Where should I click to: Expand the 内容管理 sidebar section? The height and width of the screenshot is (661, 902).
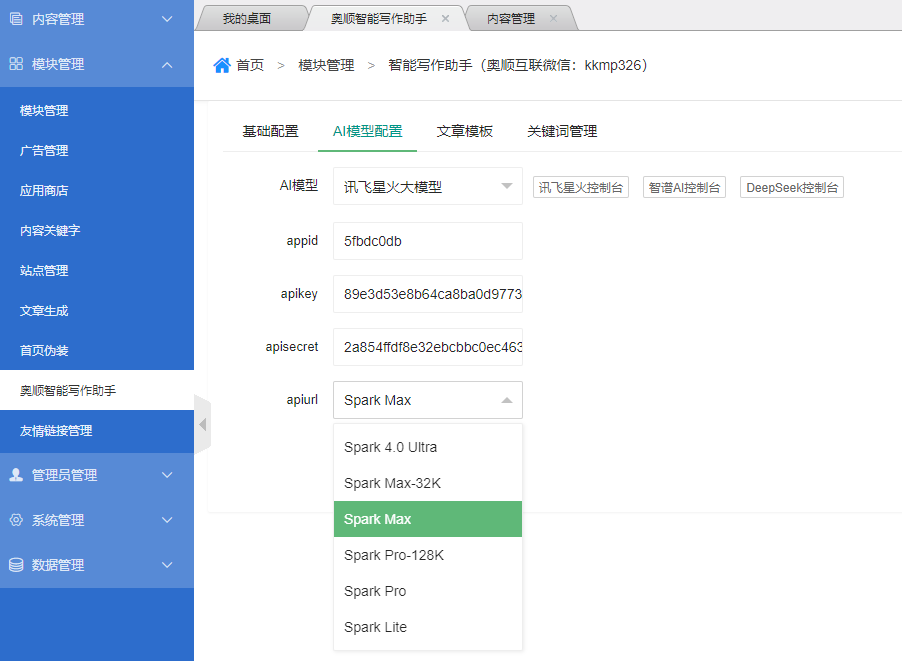click(96, 19)
